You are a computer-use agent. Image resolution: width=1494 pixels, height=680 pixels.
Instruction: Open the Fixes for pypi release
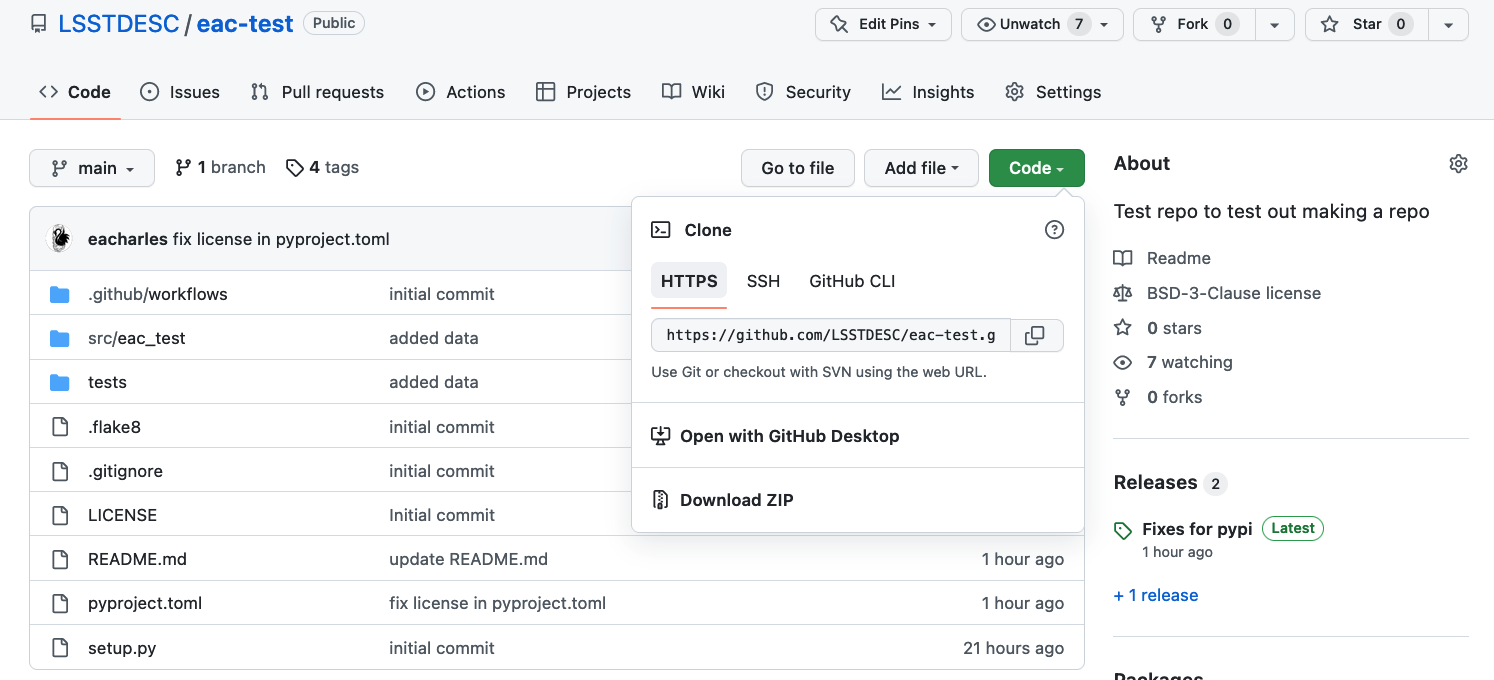click(x=1197, y=529)
